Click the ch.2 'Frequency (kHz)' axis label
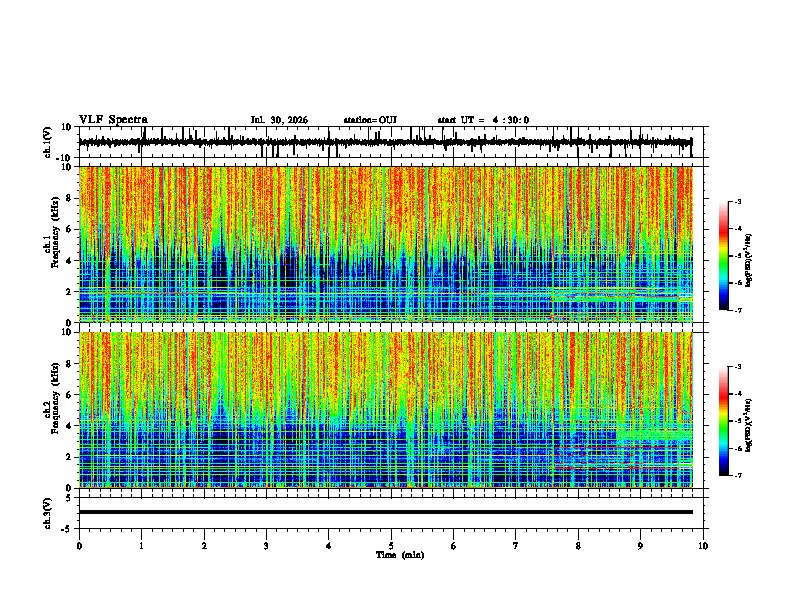This screenshot has width=792, height=612. tap(56, 398)
